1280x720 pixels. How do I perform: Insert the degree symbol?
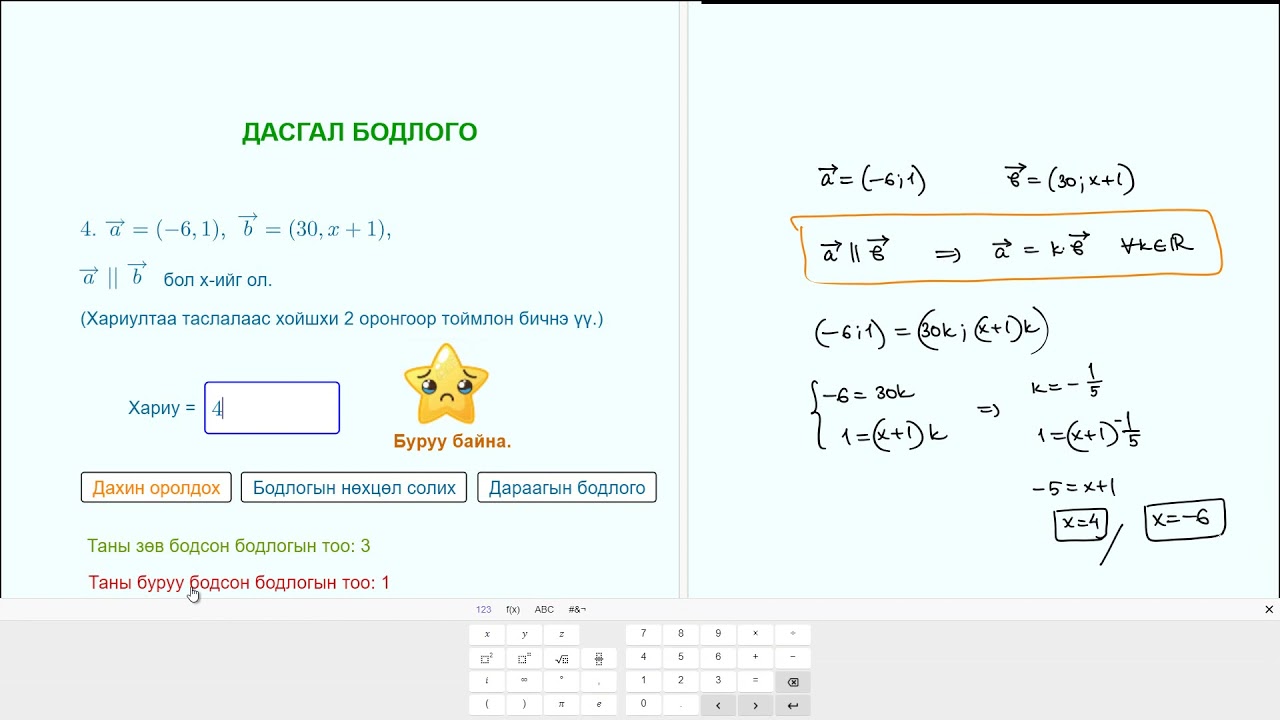(562, 681)
